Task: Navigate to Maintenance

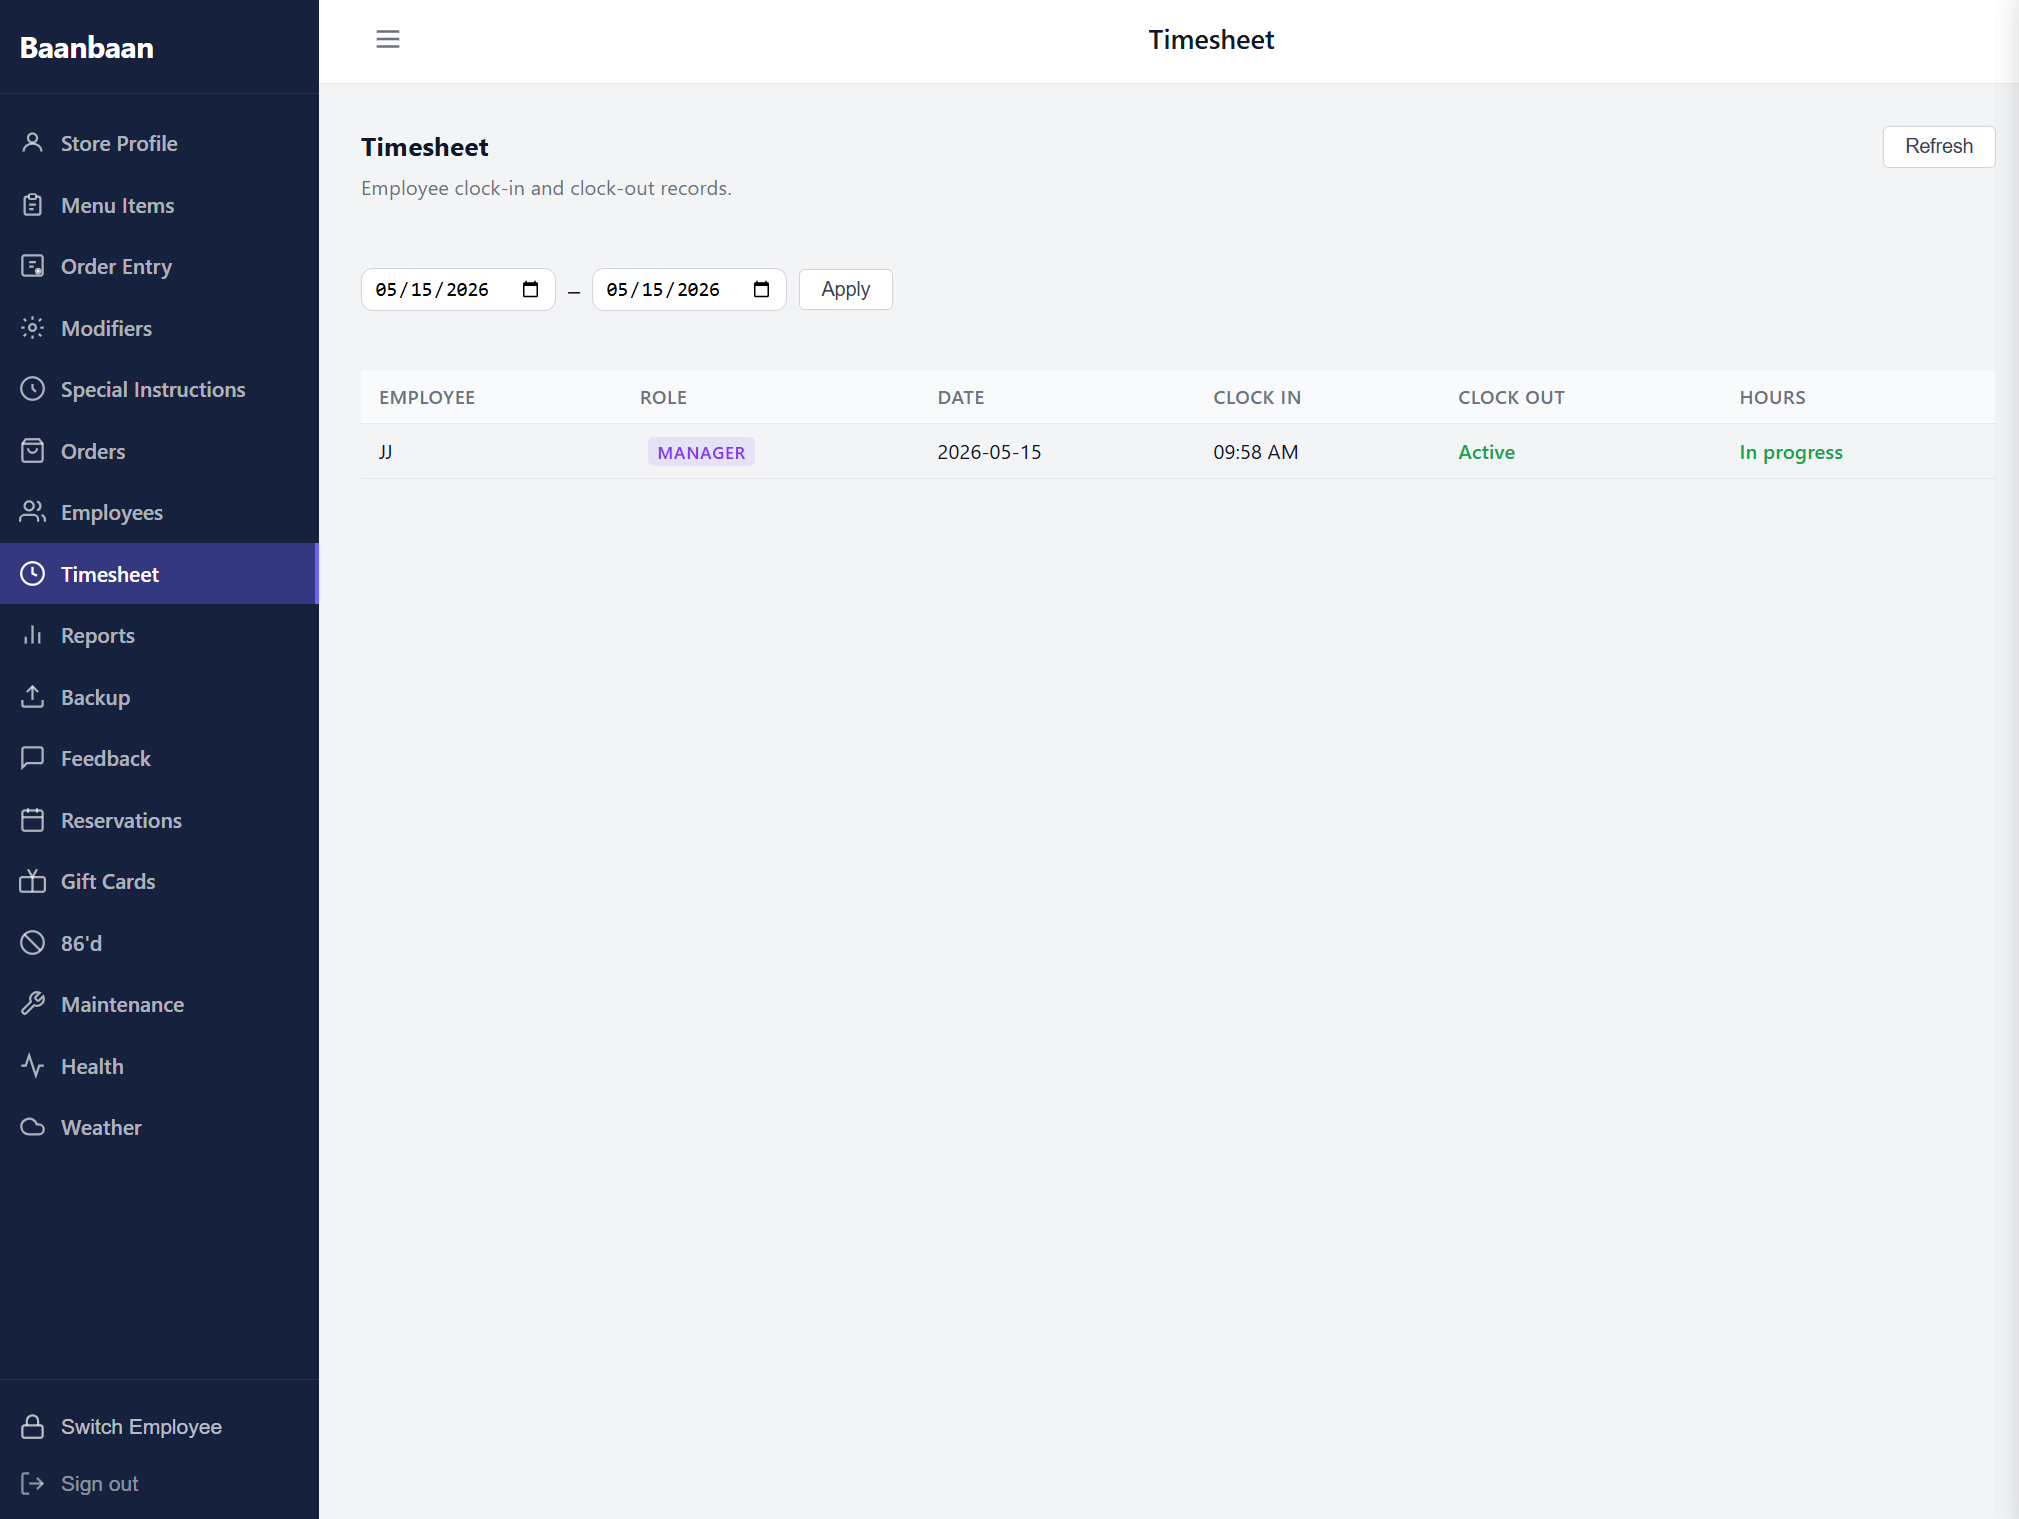Action: 160,1004
